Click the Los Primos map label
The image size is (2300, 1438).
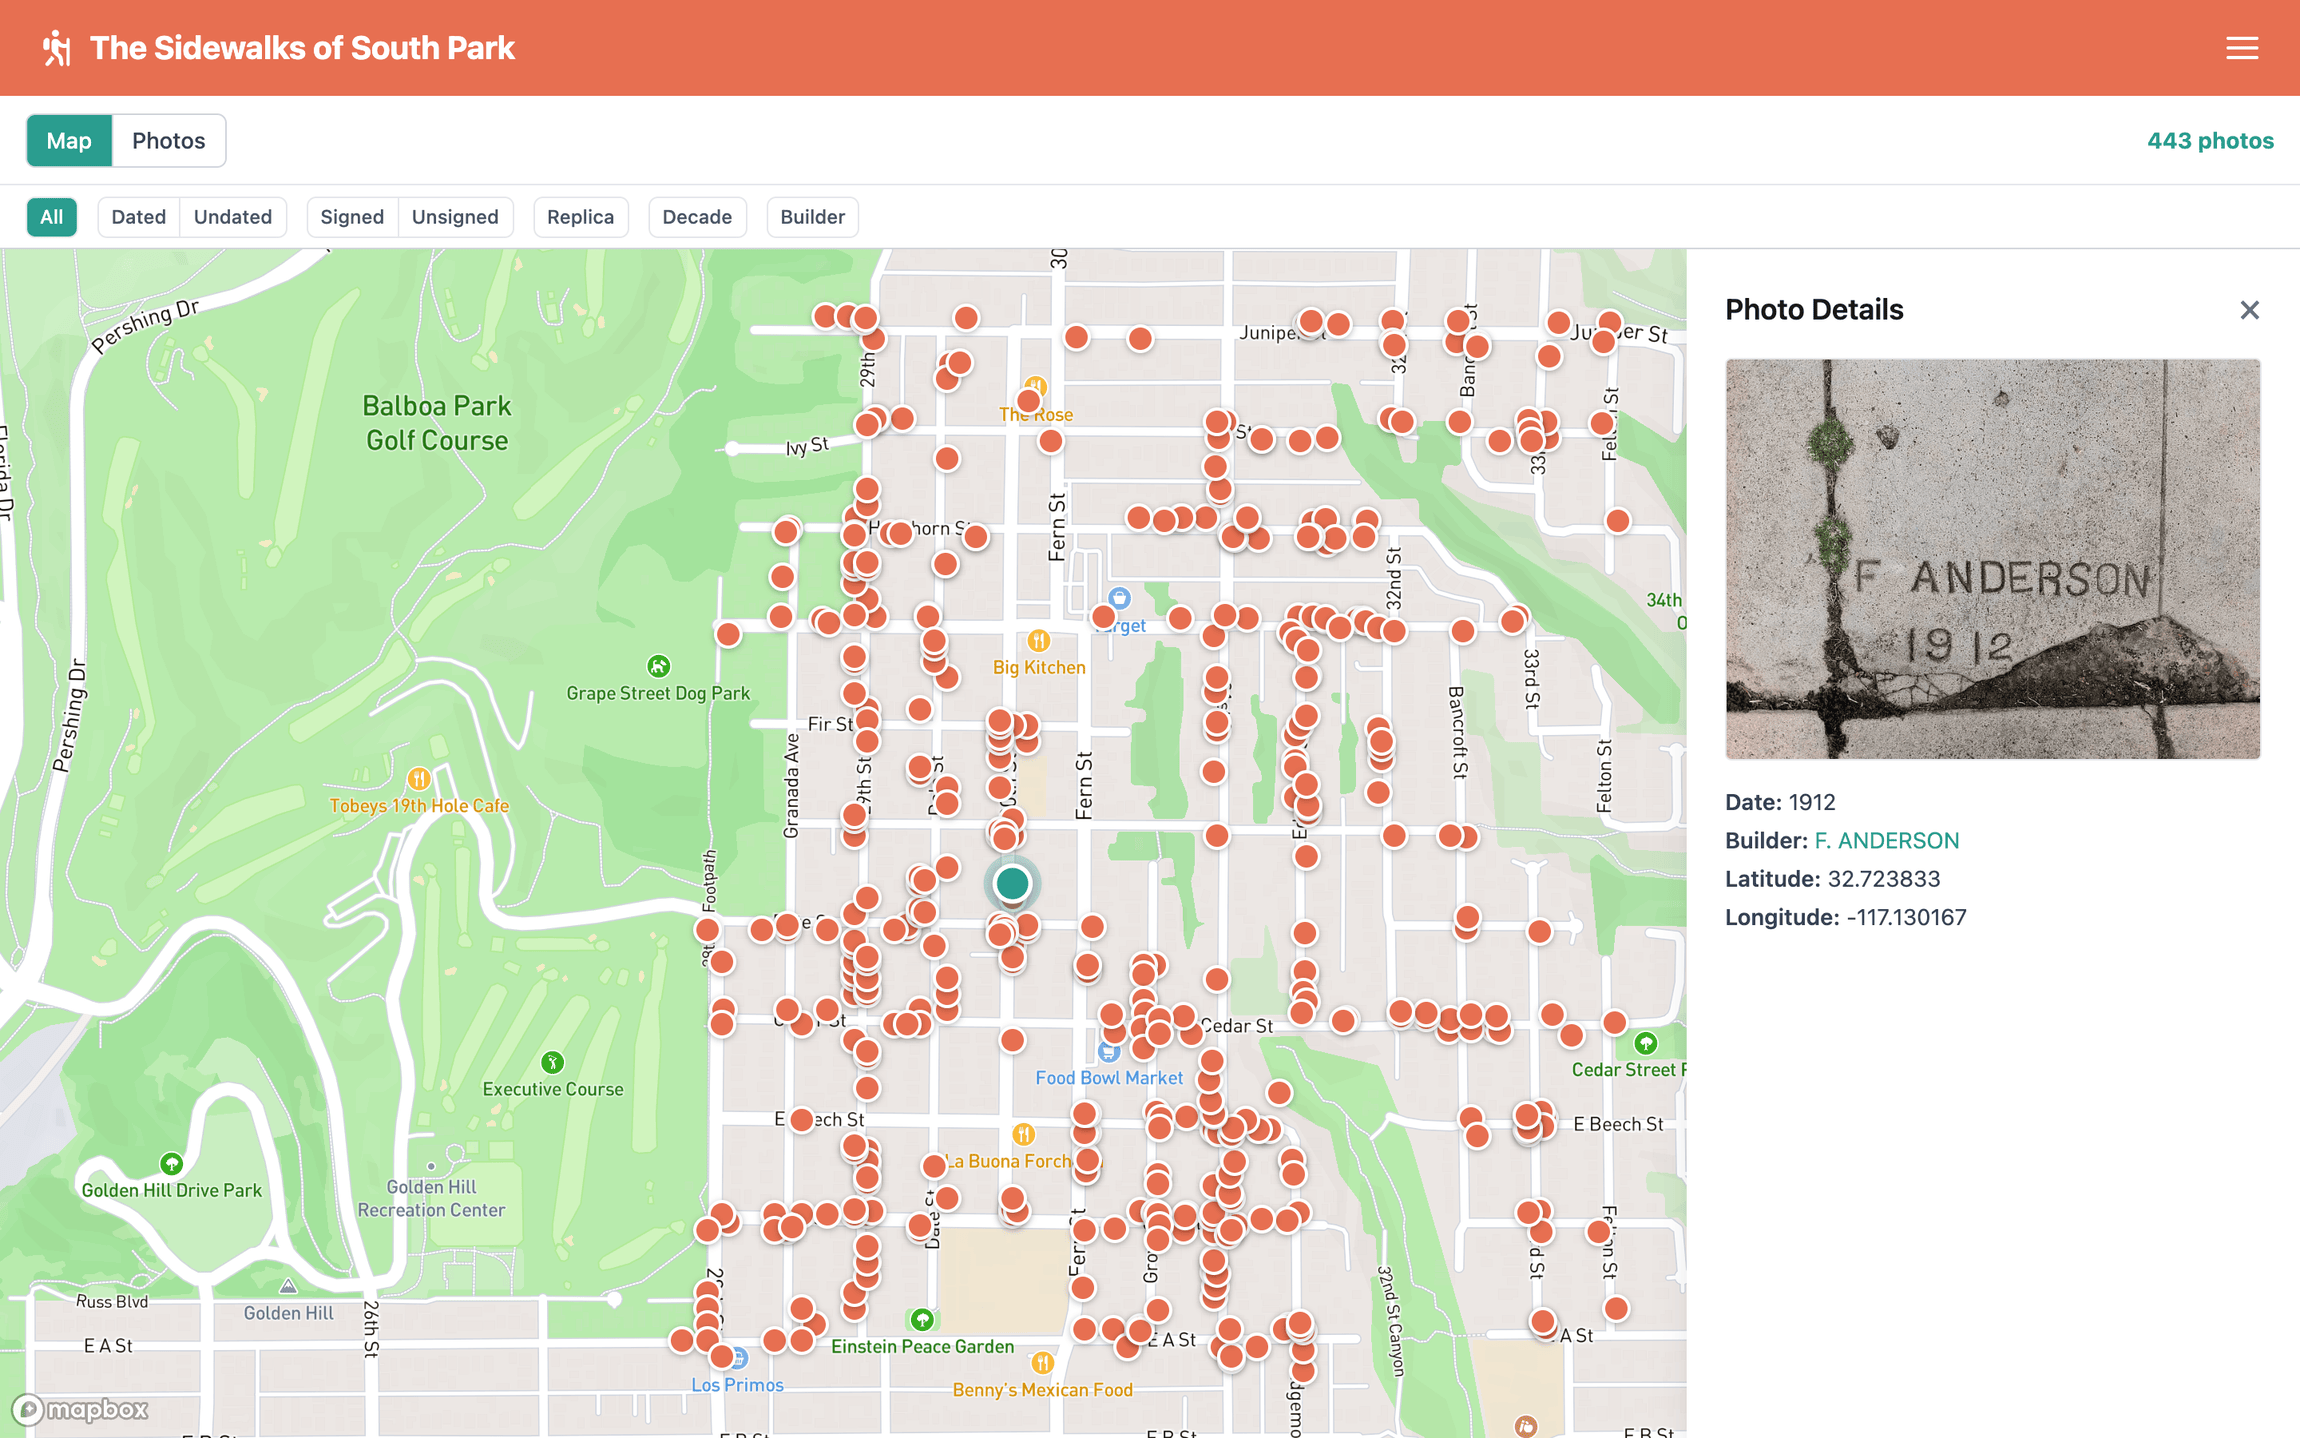pyautogui.click(x=737, y=1385)
